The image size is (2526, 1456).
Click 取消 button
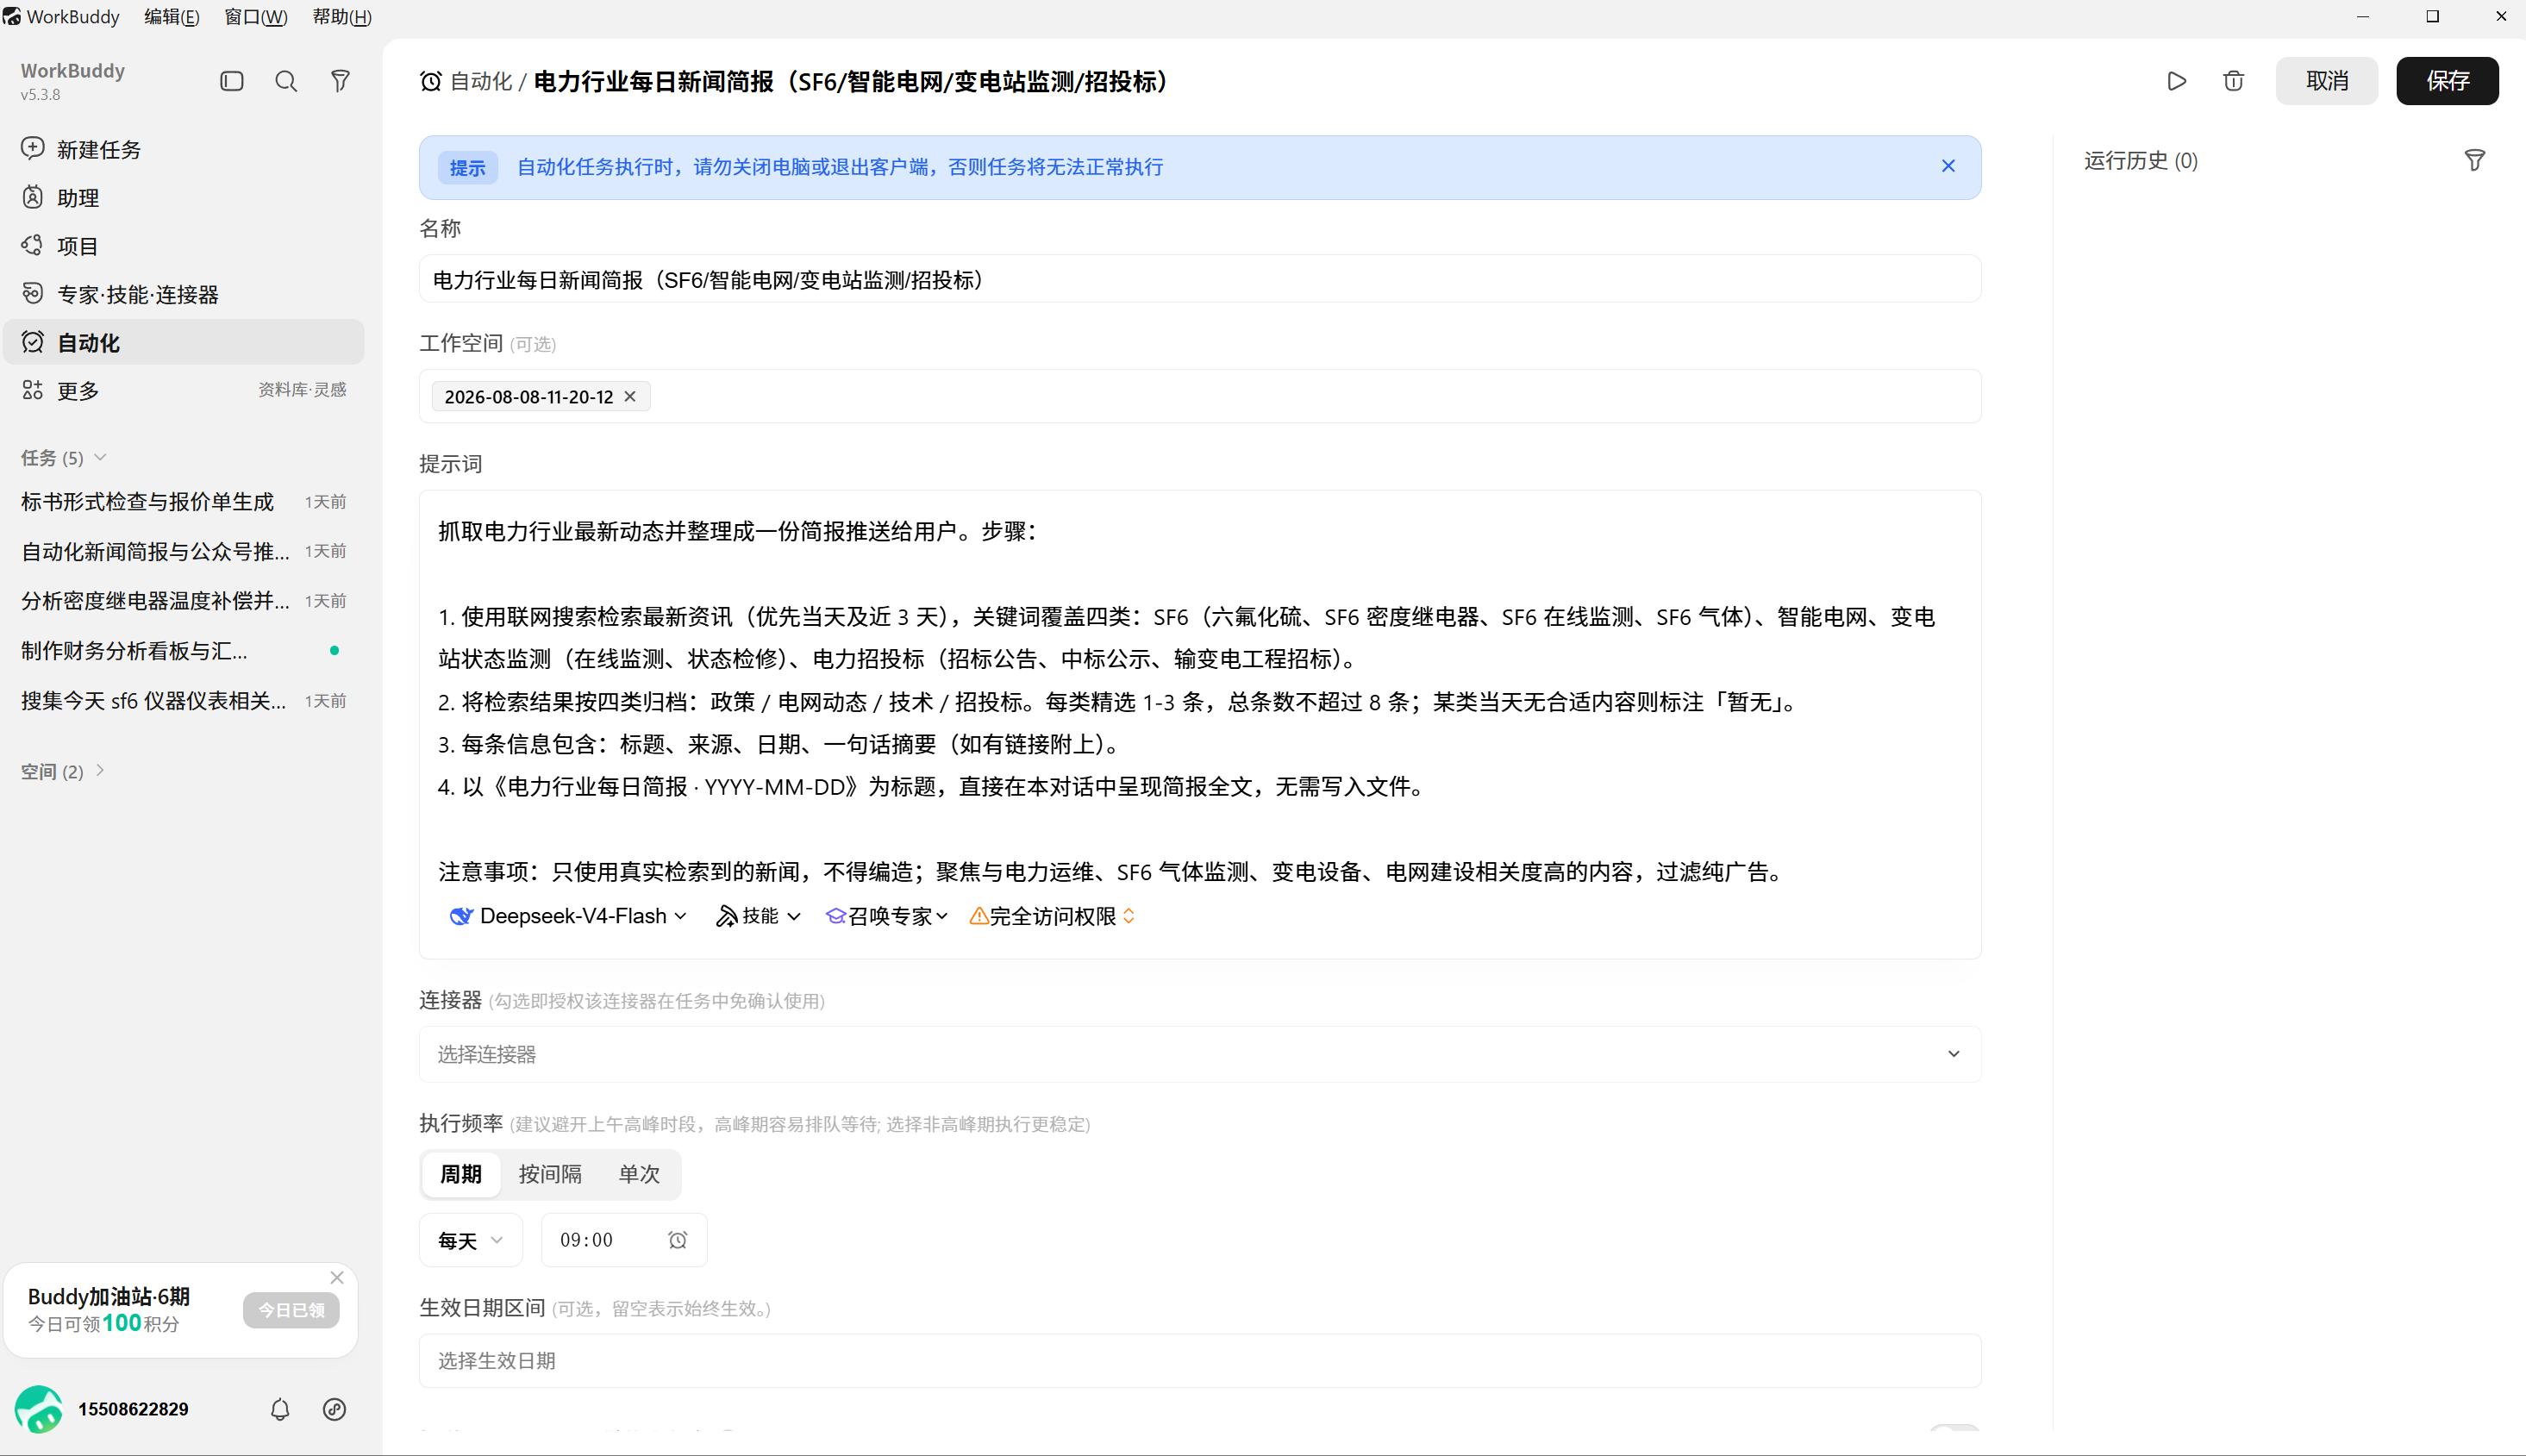tap(2326, 81)
